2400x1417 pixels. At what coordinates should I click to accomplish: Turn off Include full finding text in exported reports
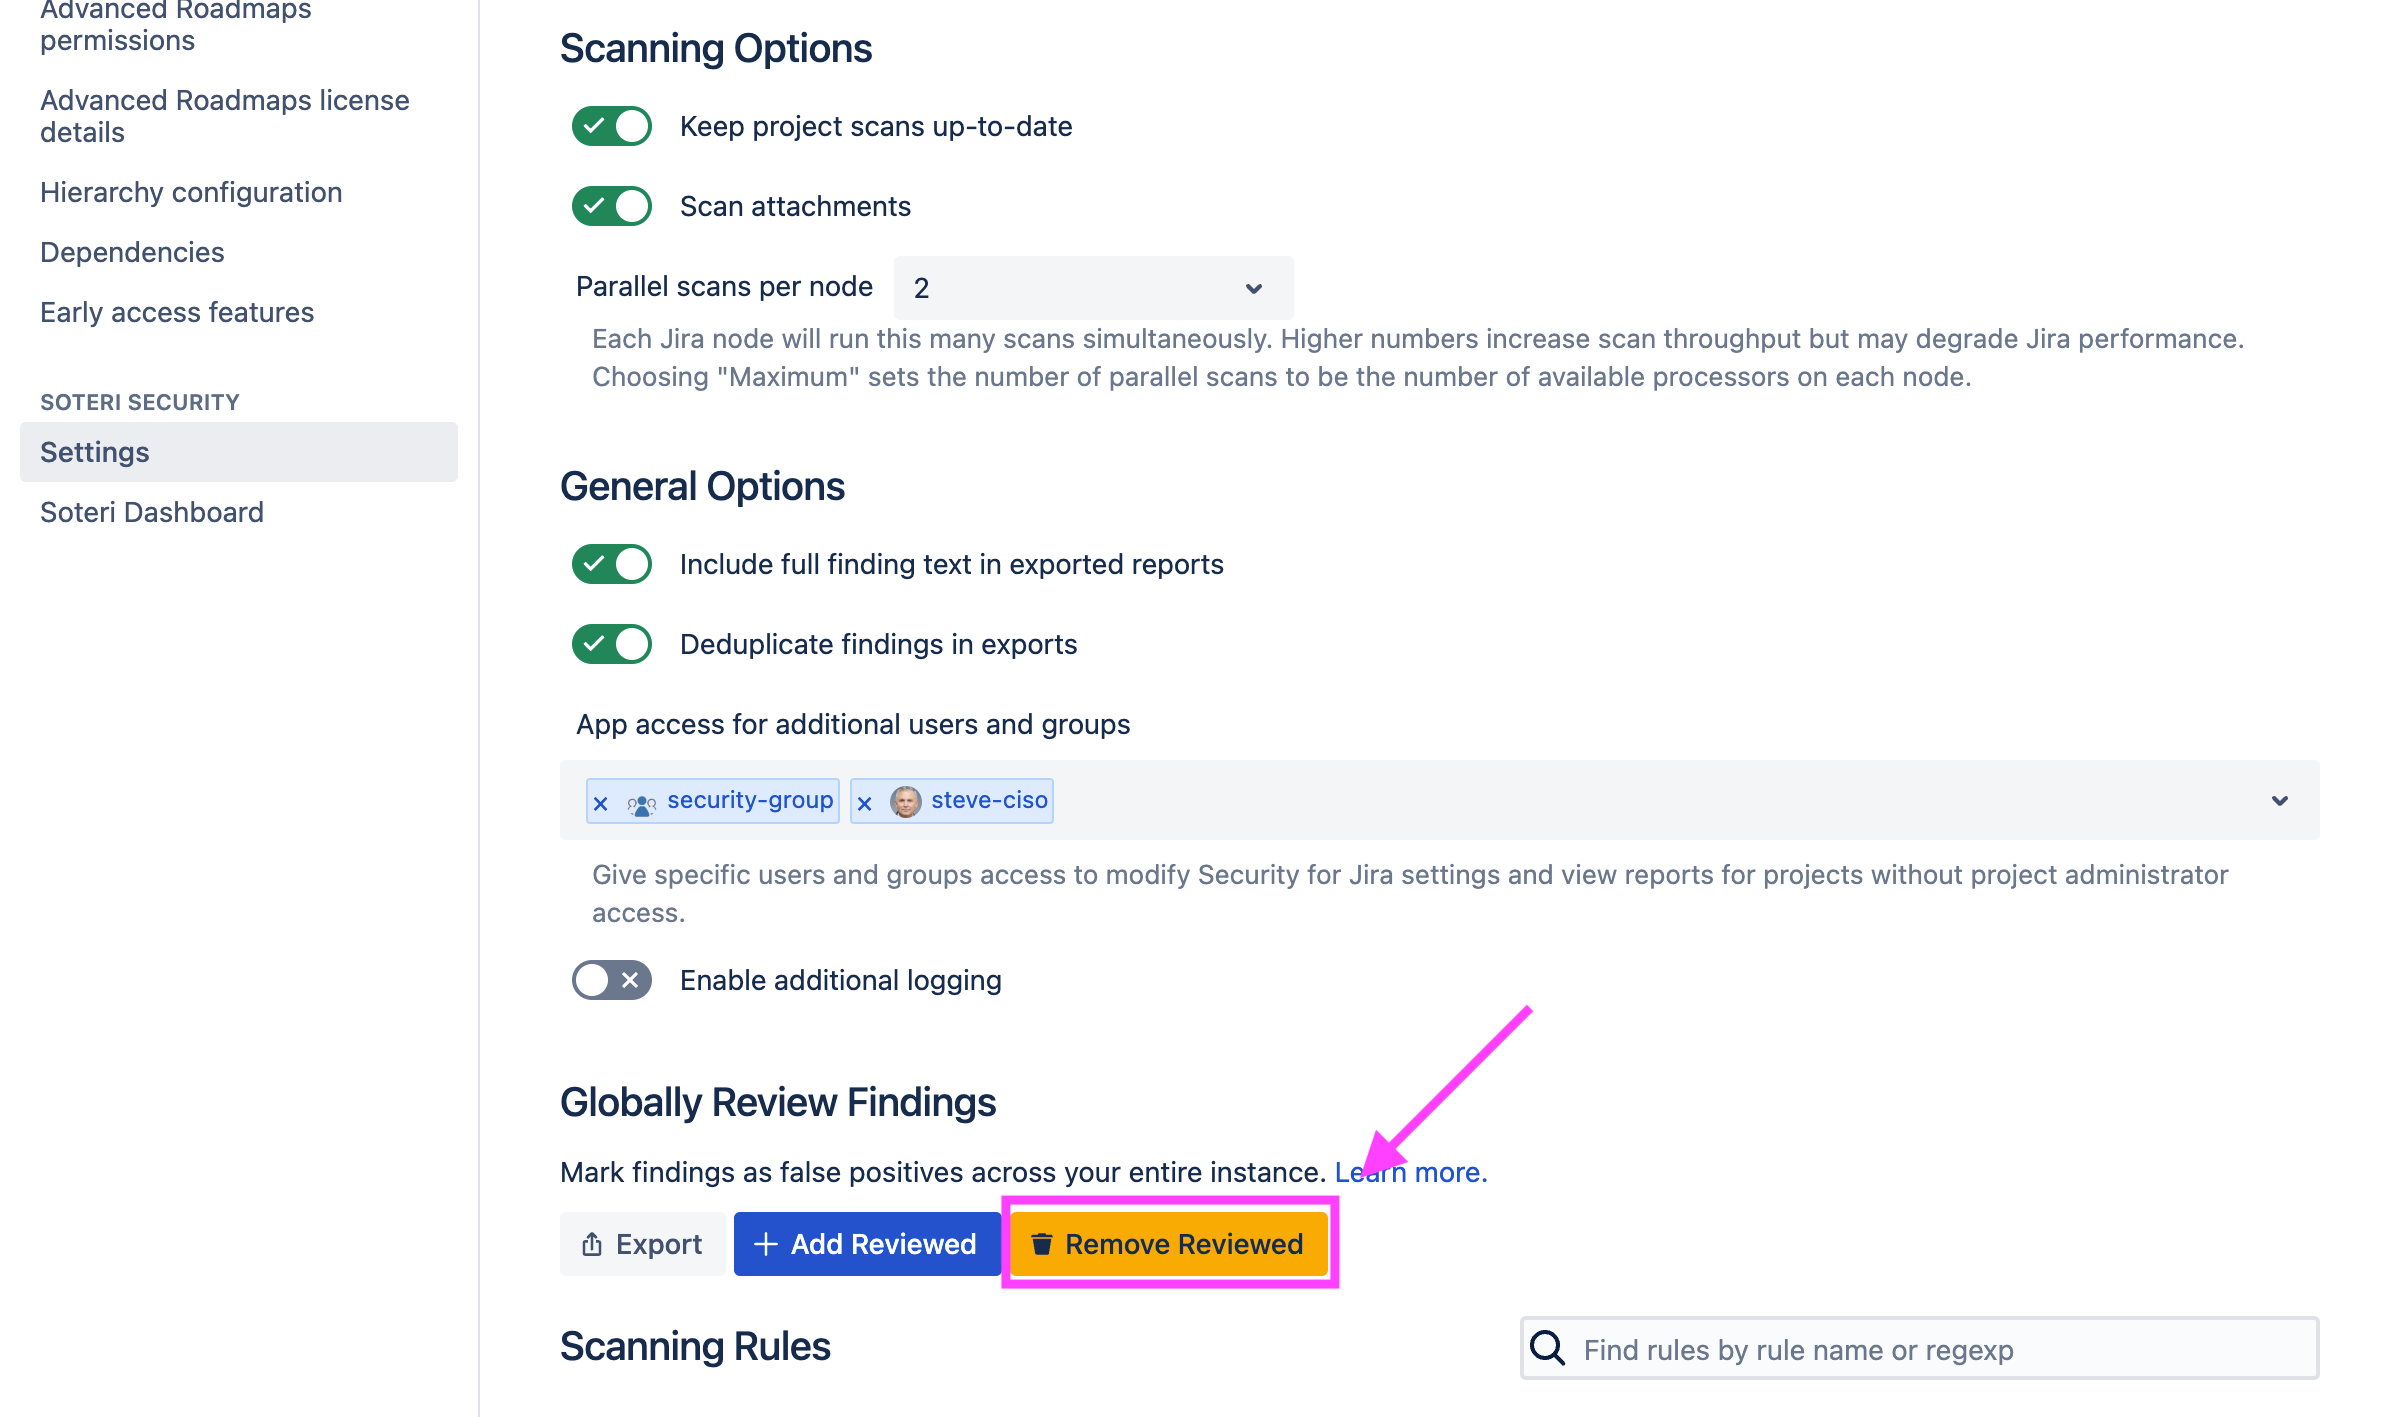pyautogui.click(x=611, y=563)
